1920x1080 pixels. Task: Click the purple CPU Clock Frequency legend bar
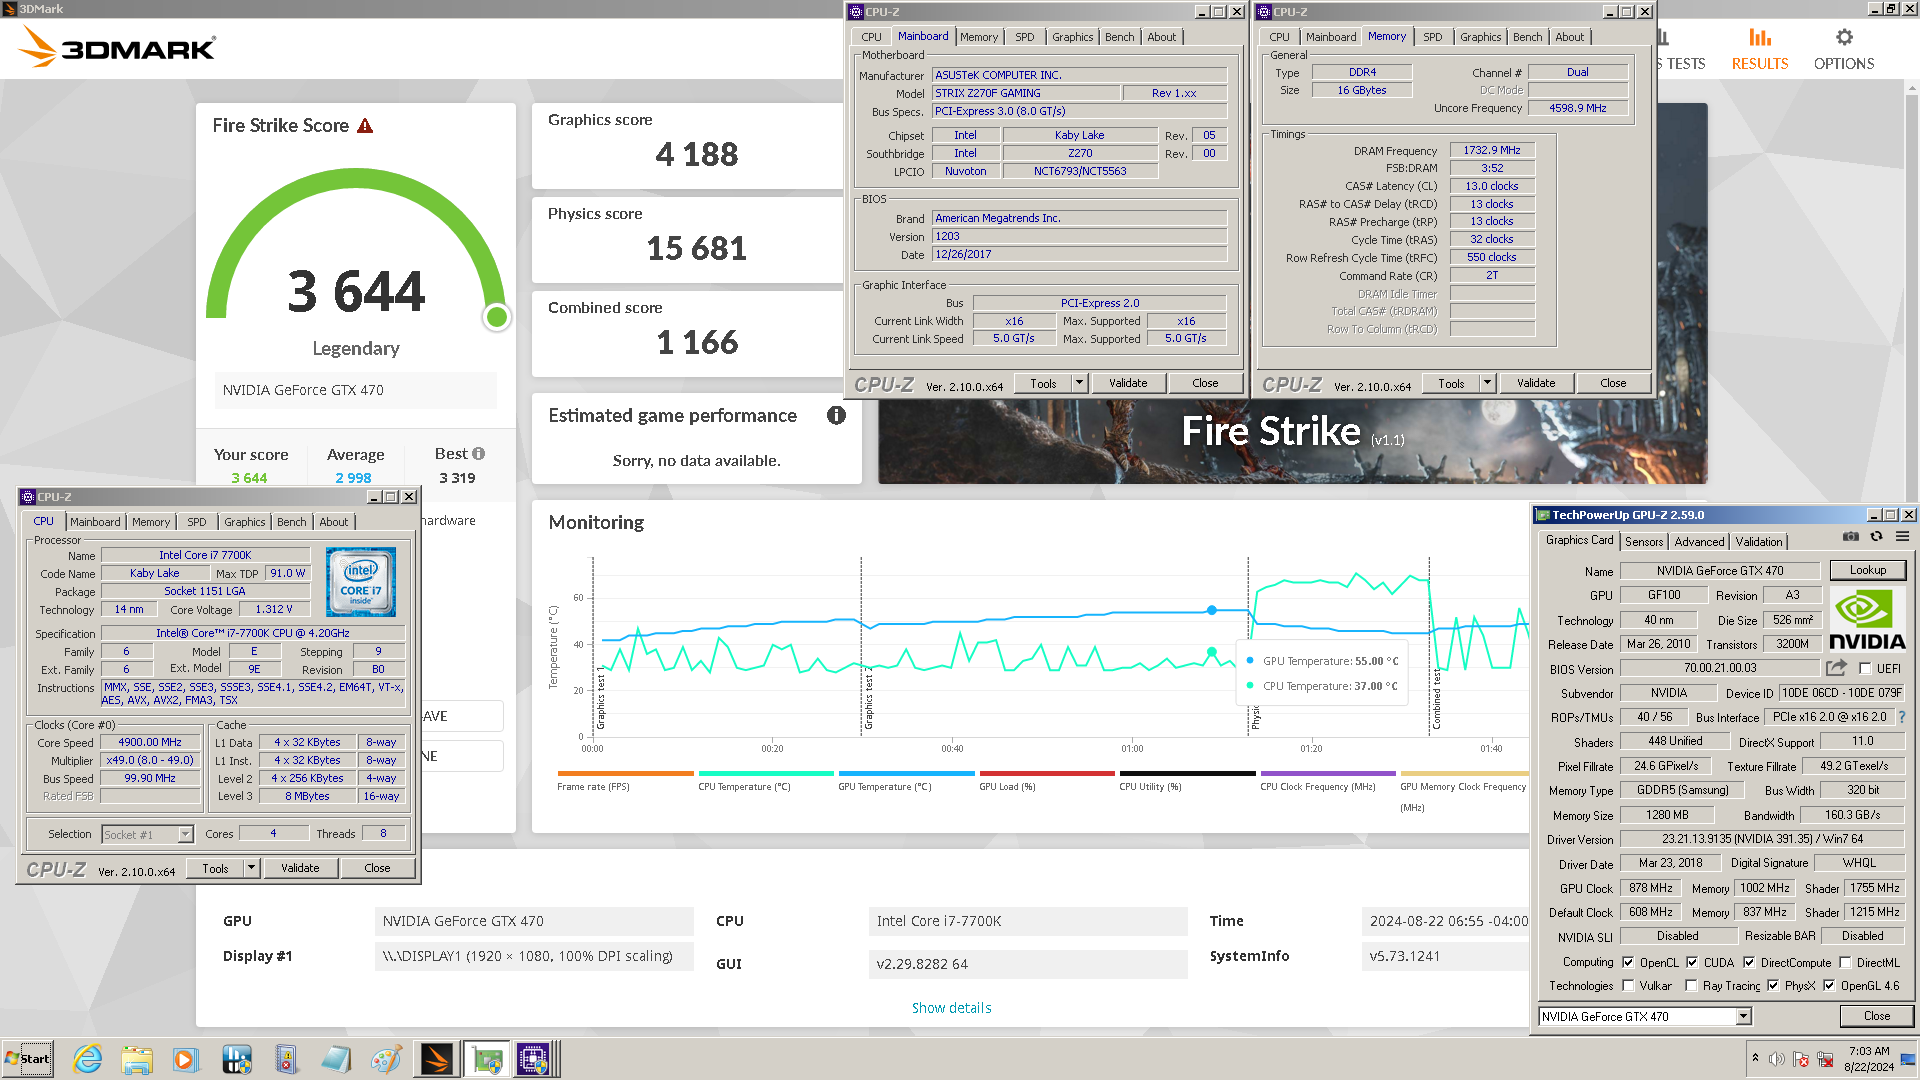1328,773
